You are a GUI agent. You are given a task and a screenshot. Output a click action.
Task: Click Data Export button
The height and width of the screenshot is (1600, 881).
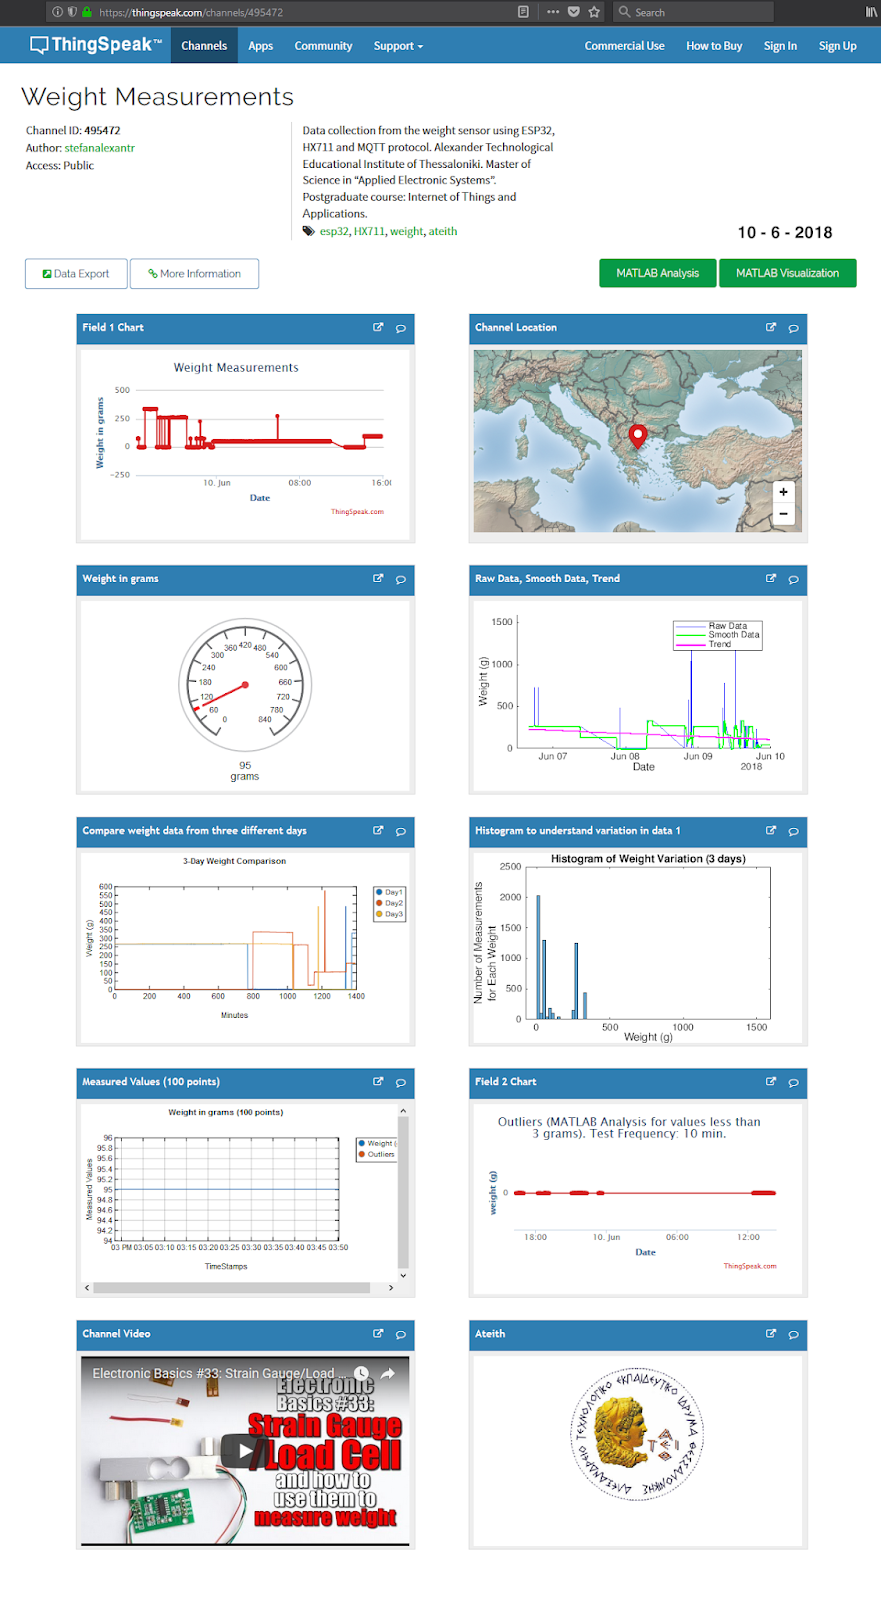[76, 274]
